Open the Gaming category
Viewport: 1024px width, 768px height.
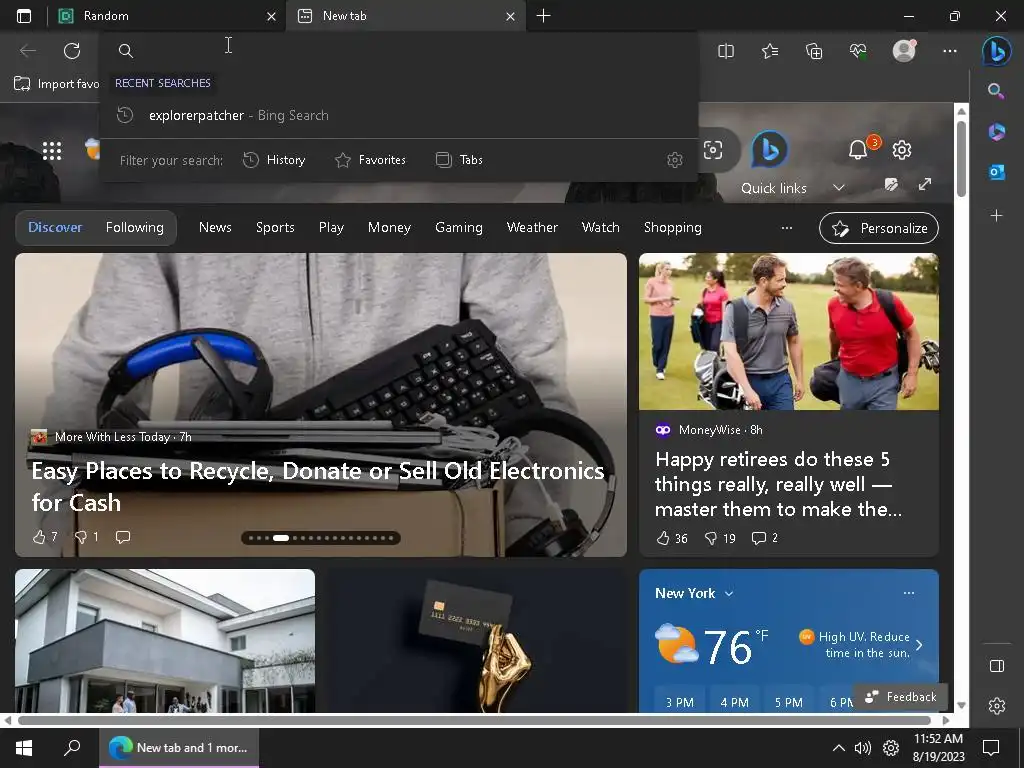click(458, 228)
